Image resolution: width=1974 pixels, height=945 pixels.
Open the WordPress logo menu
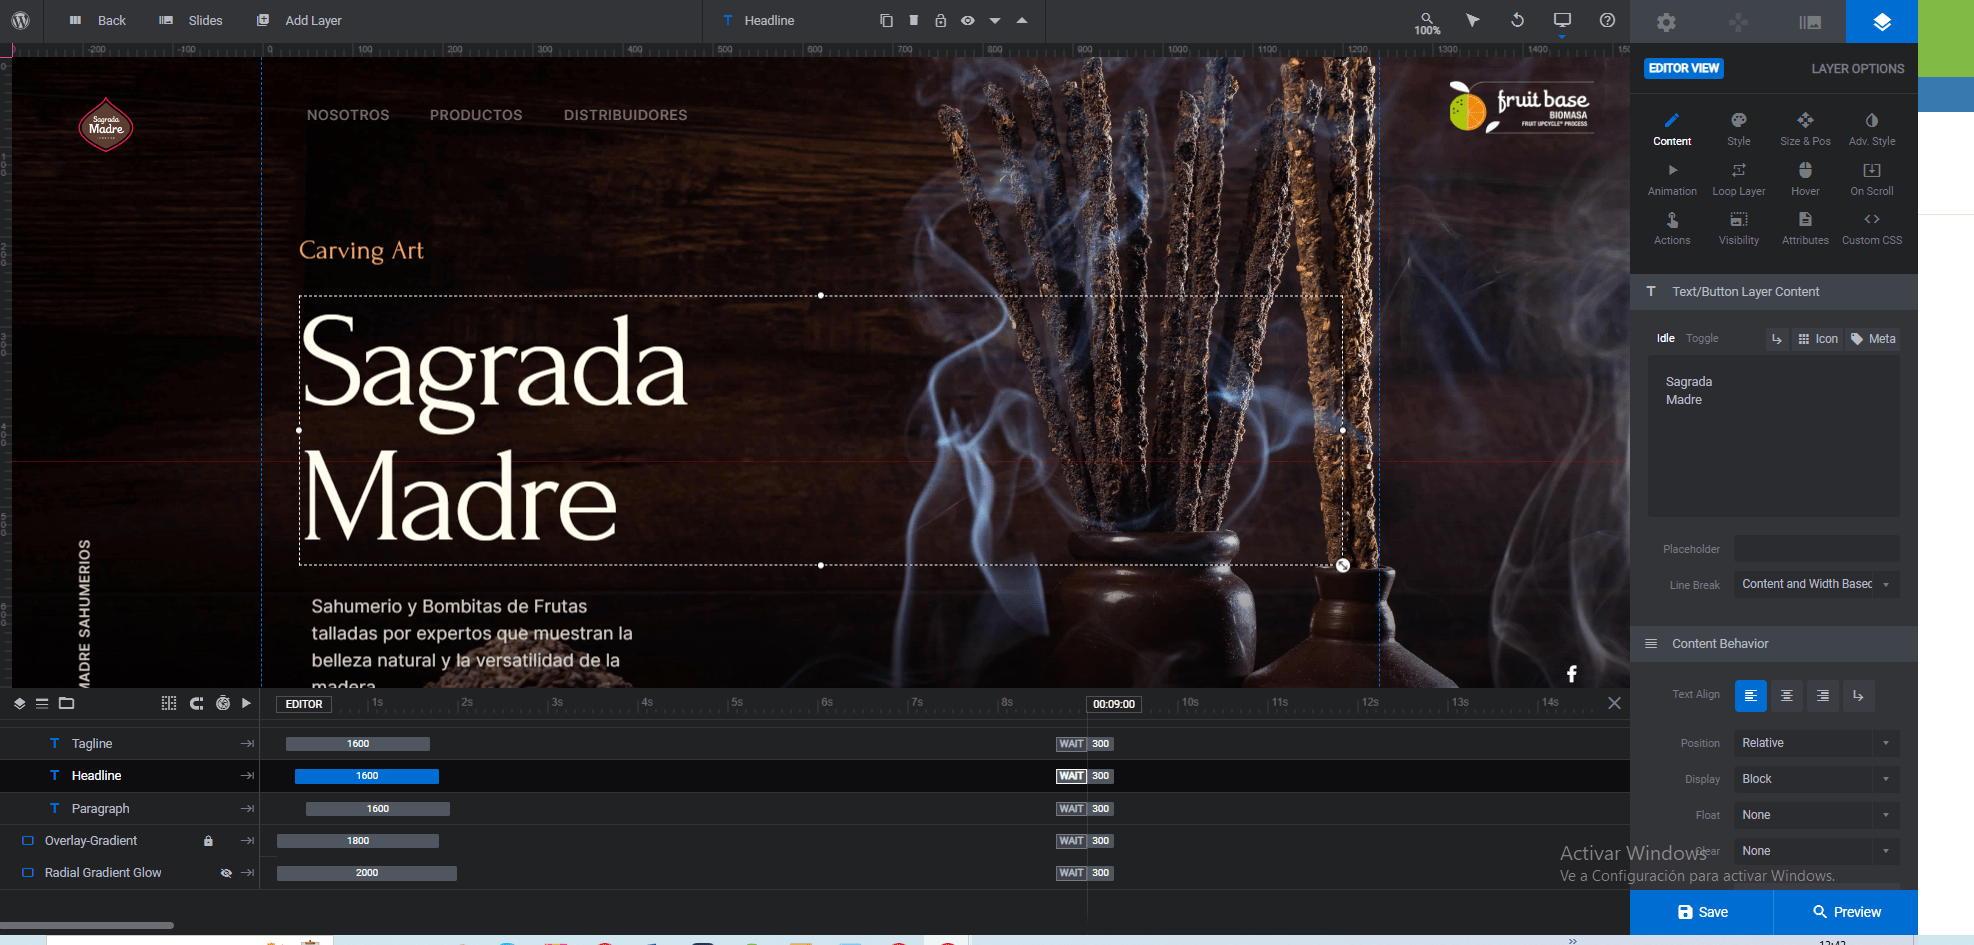click(20, 20)
